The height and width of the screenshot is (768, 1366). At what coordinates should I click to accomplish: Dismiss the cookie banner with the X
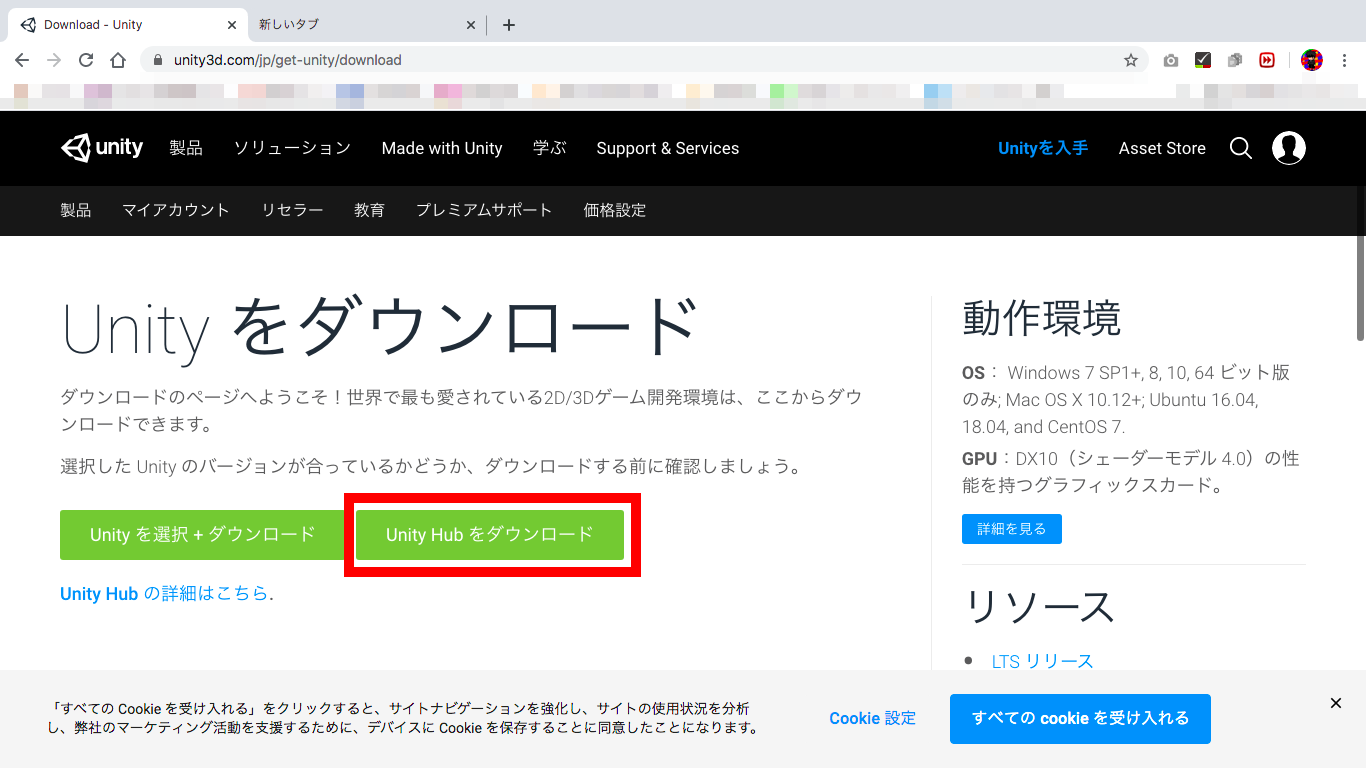1336,703
